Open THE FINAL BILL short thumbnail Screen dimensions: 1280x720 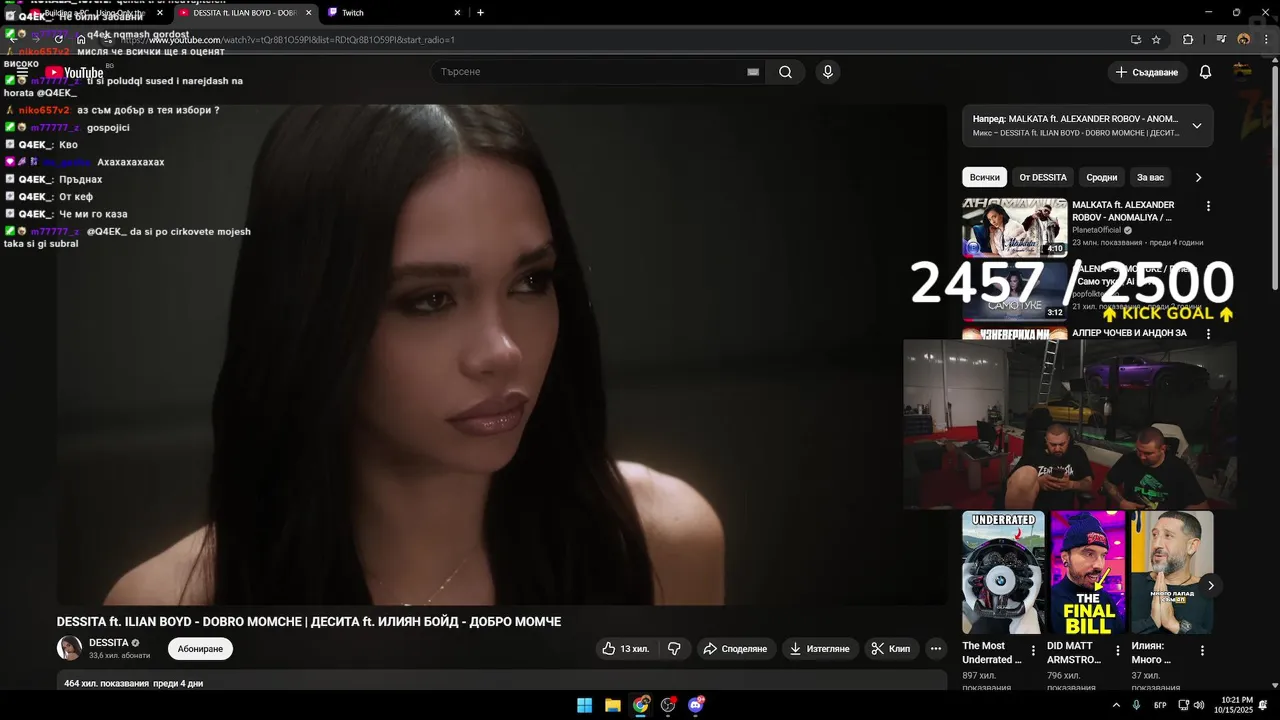click(x=1088, y=572)
